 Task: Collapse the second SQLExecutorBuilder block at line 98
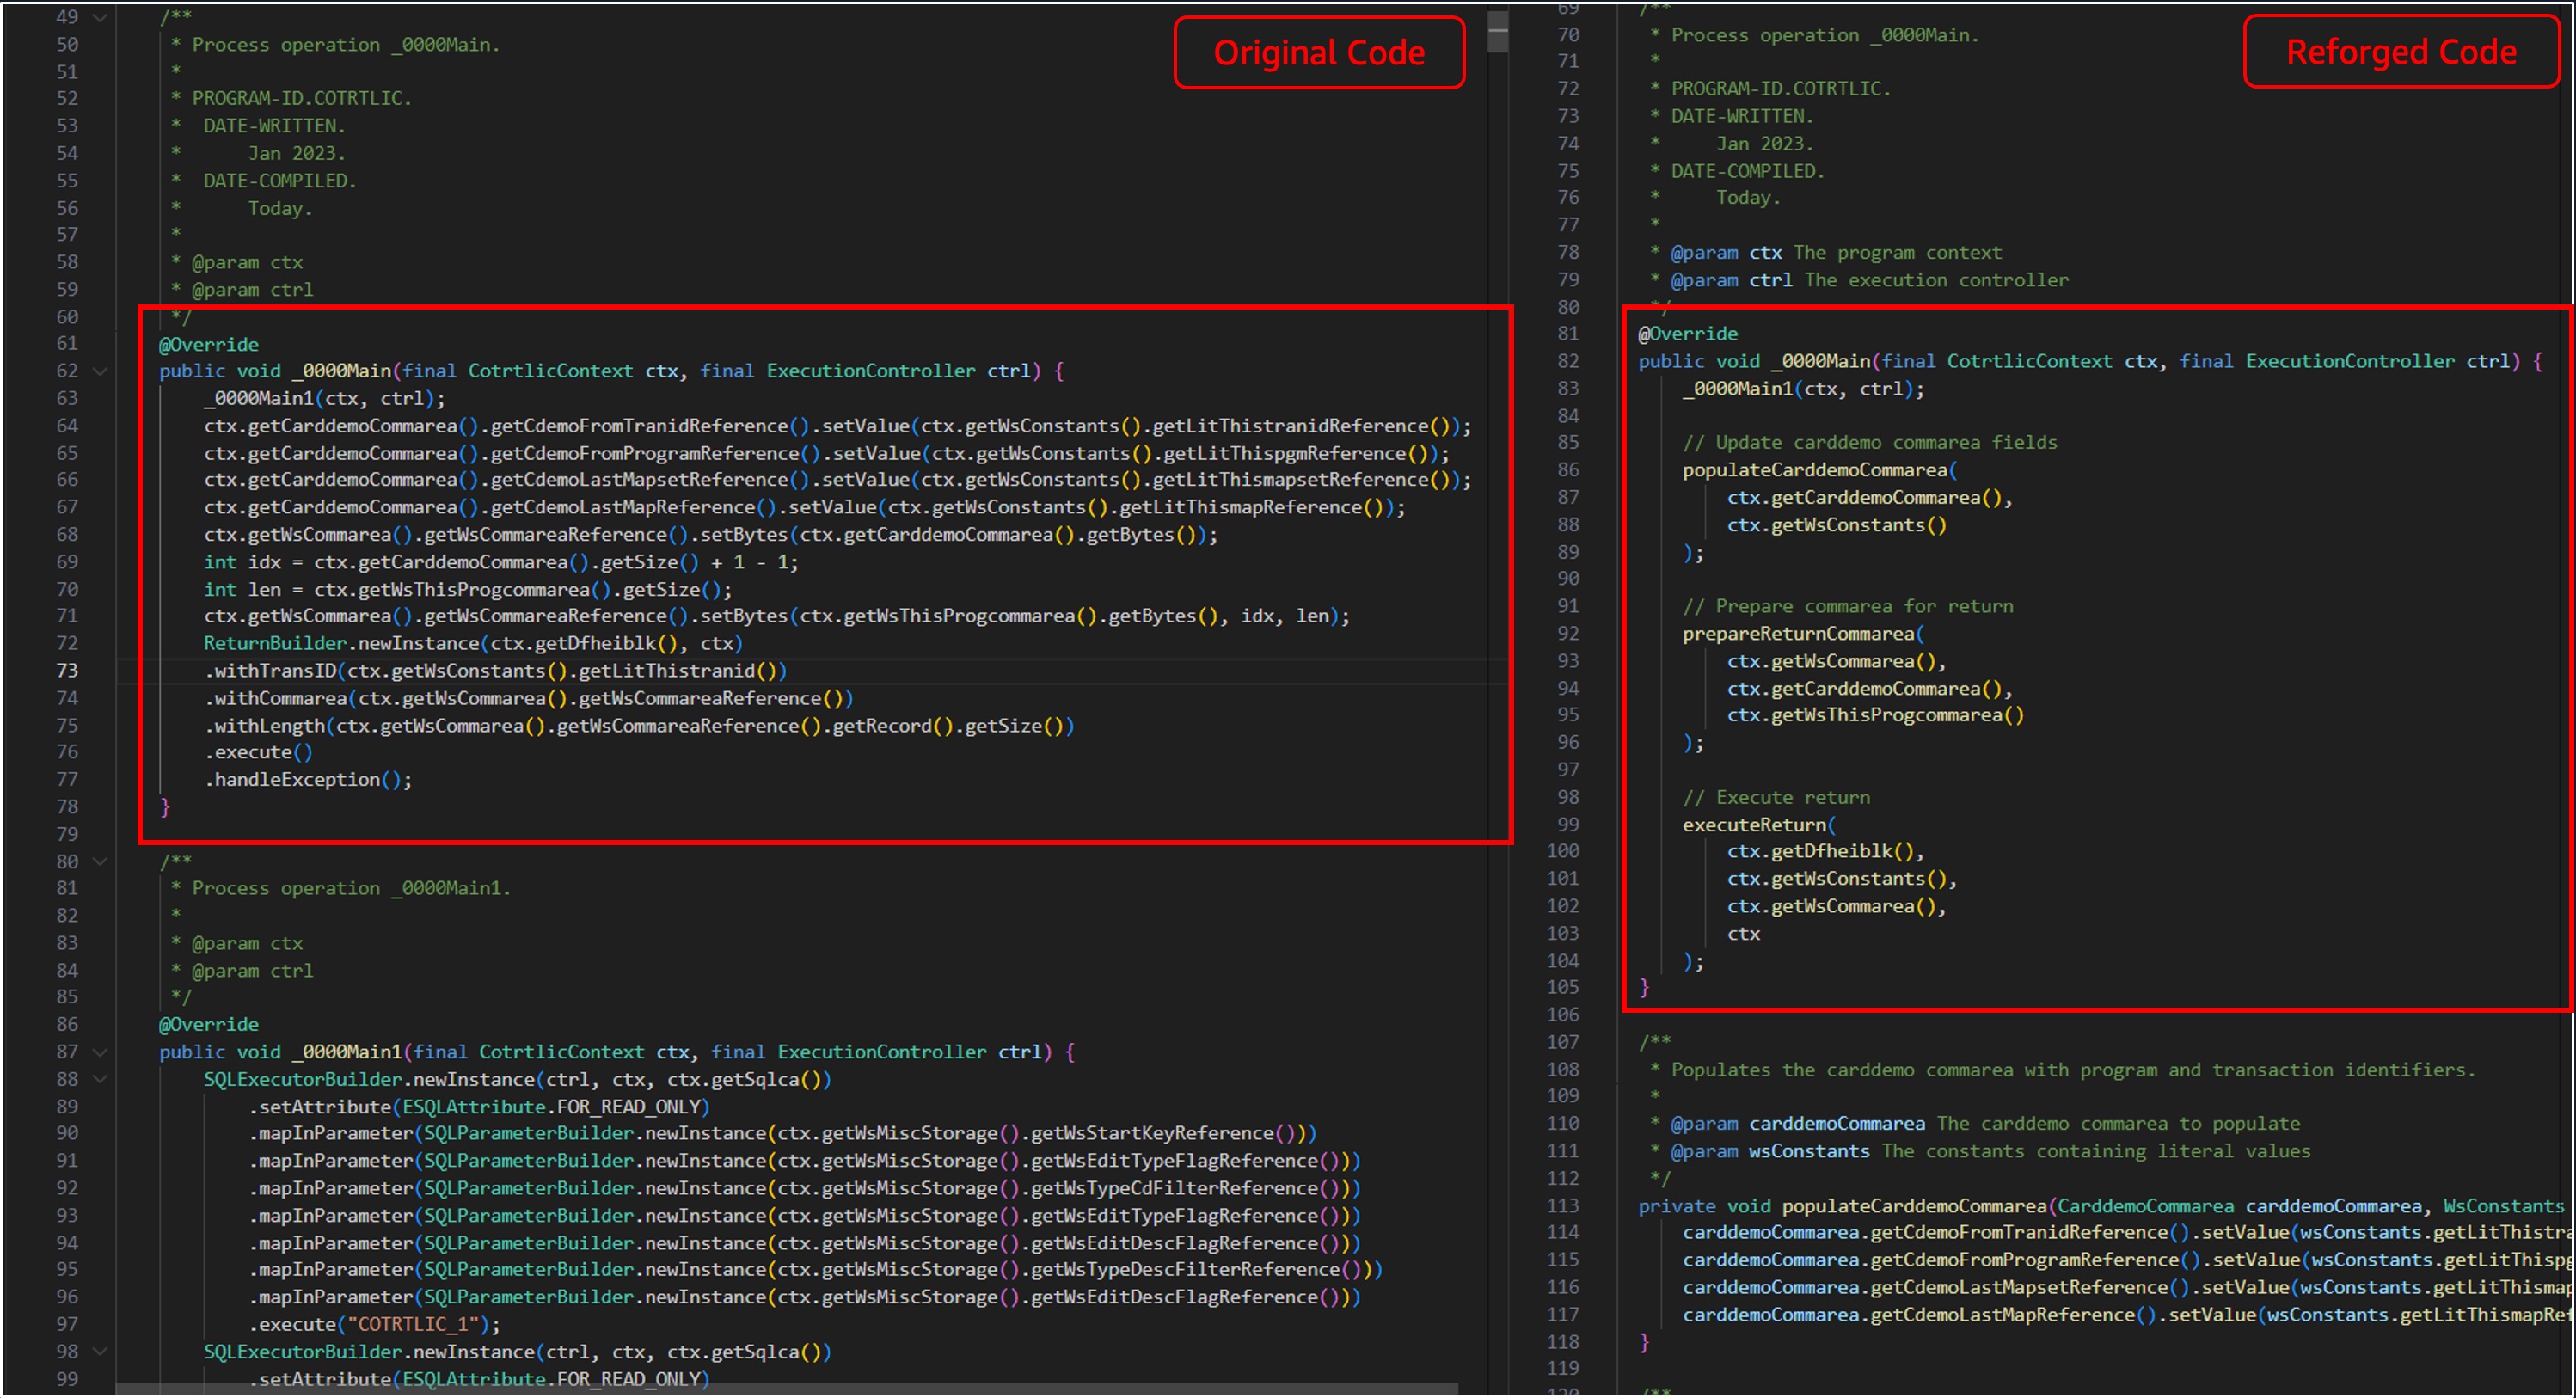point(100,1351)
